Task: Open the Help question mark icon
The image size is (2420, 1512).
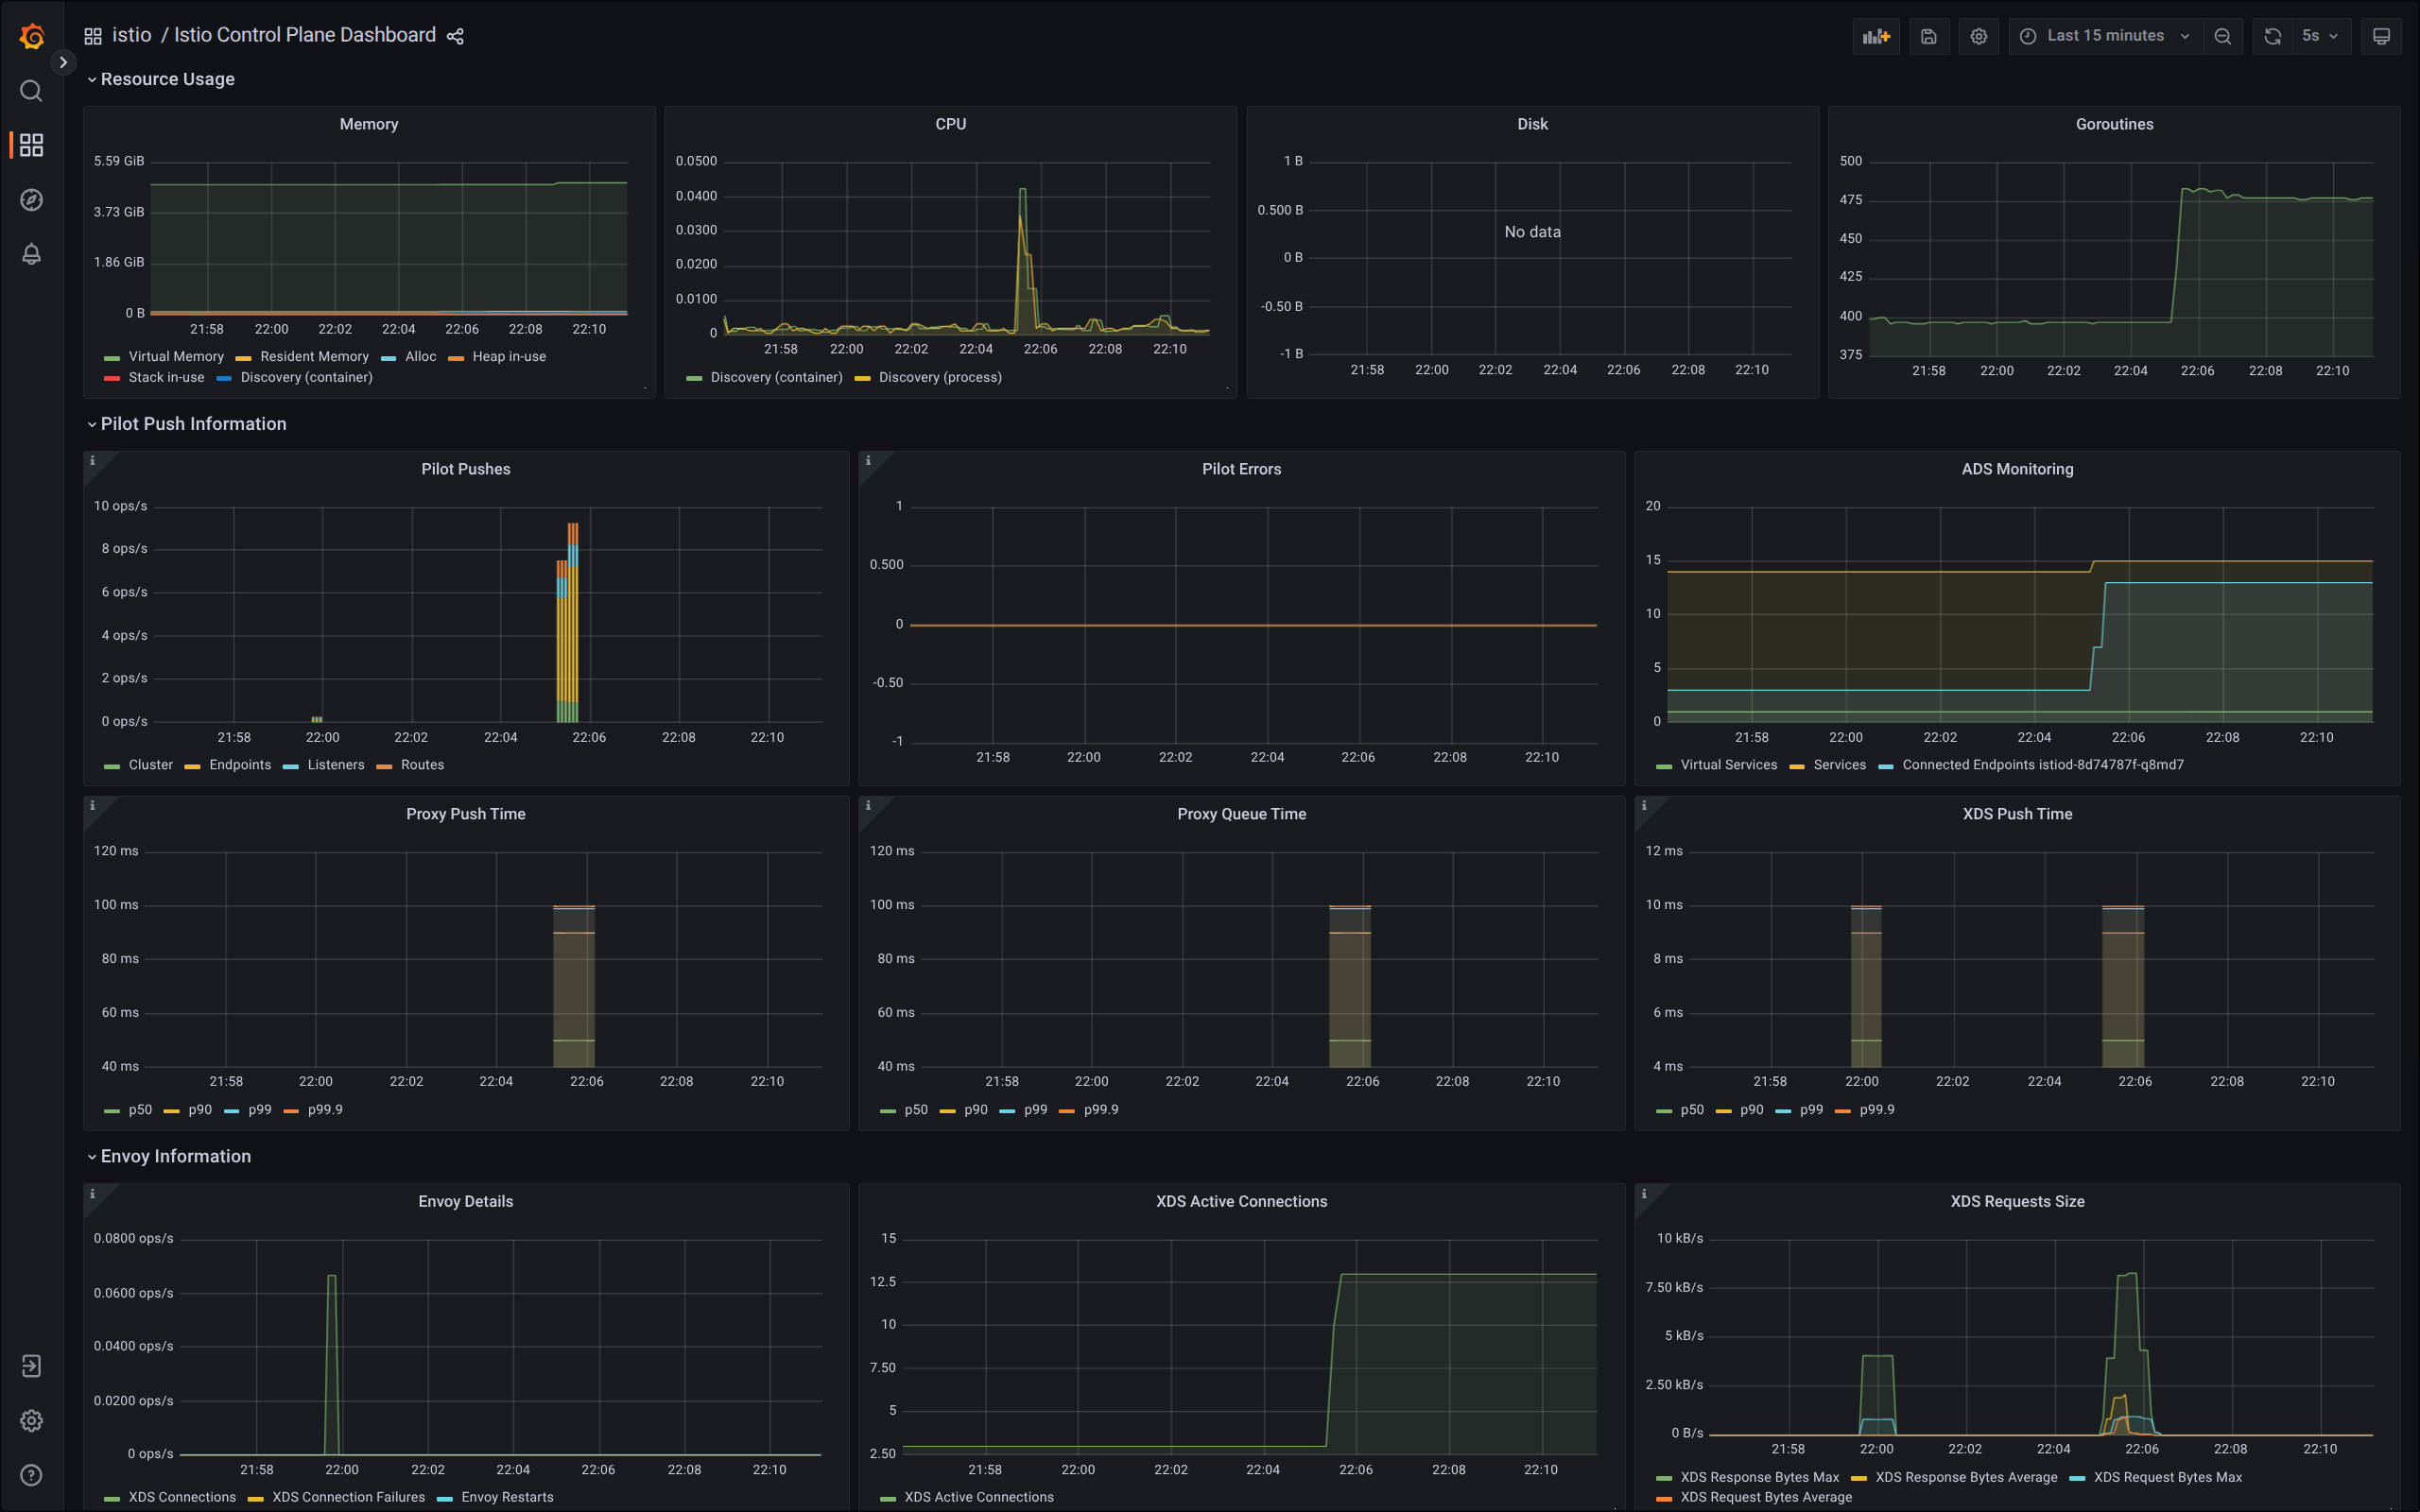Action: (x=31, y=1475)
